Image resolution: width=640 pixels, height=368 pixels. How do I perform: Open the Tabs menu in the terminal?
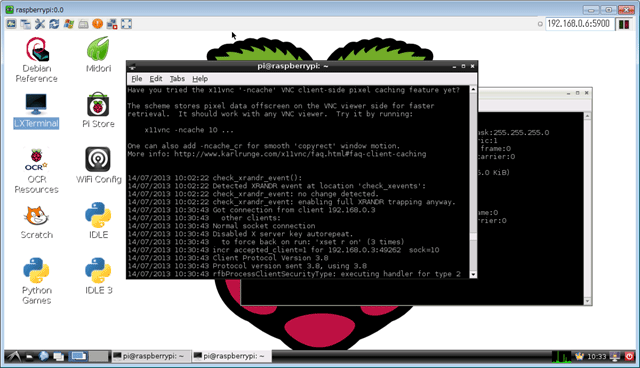[177, 79]
